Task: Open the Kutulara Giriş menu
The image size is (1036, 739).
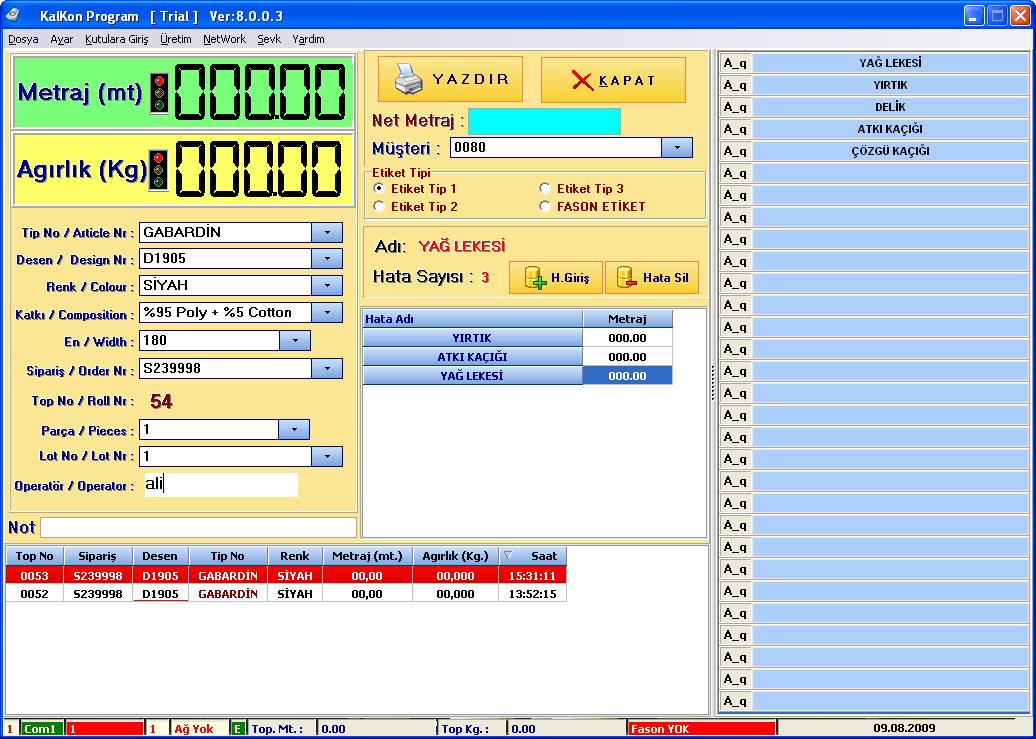Action: (117, 39)
